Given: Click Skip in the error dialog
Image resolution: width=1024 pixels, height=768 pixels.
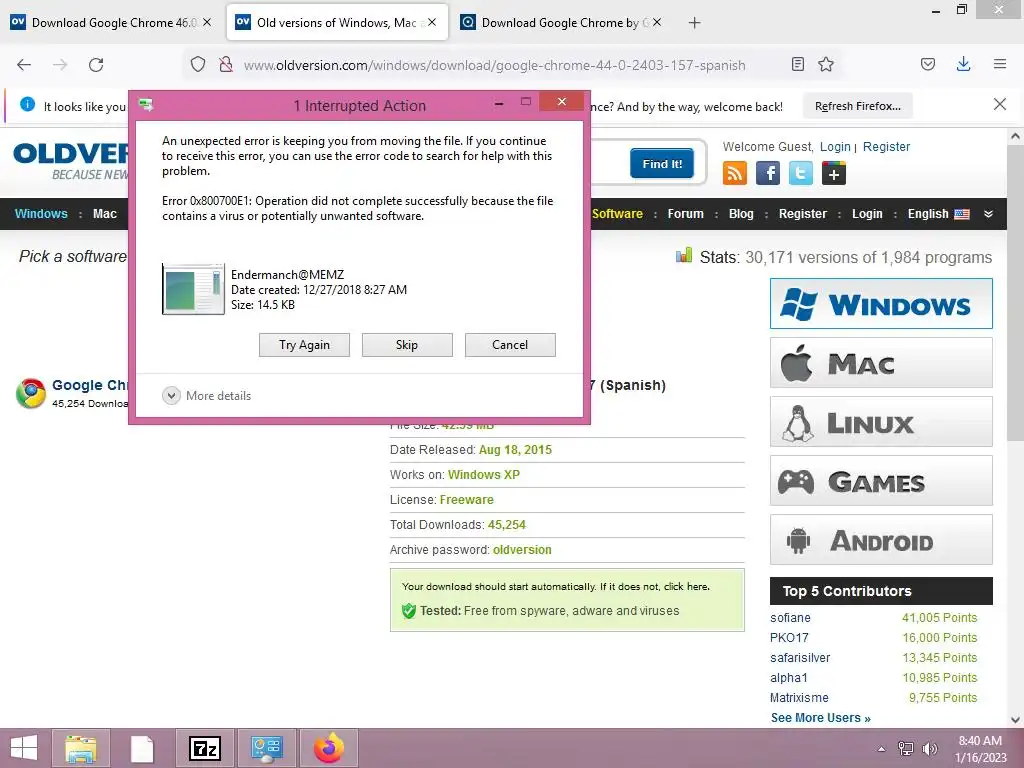Looking at the screenshot, I should pyautogui.click(x=407, y=345).
